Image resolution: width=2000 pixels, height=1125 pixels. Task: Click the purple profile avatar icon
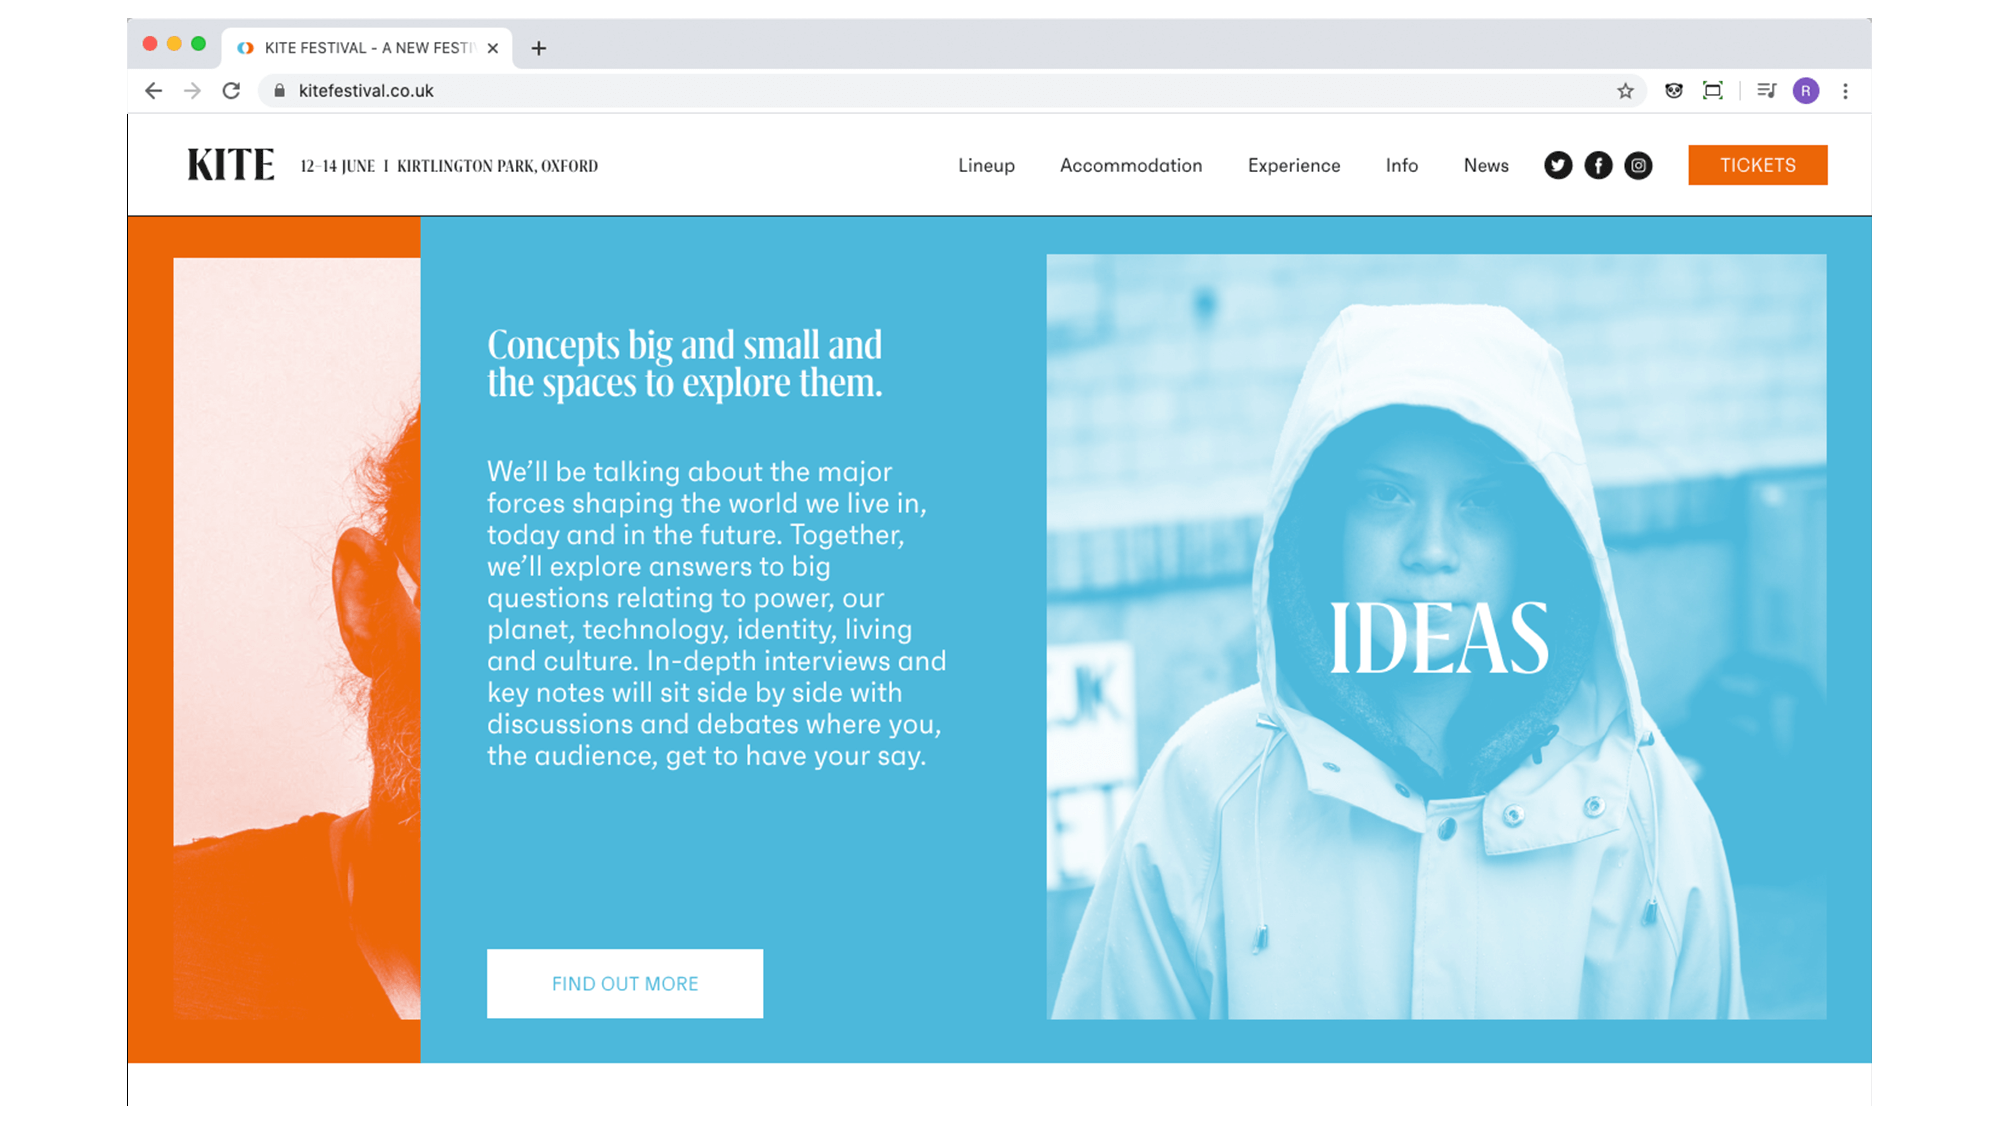(1805, 91)
